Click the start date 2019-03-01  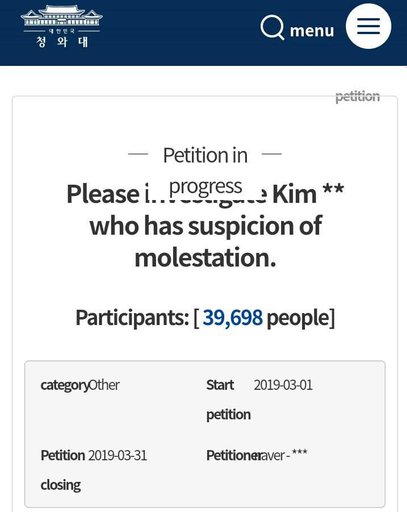tap(283, 385)
